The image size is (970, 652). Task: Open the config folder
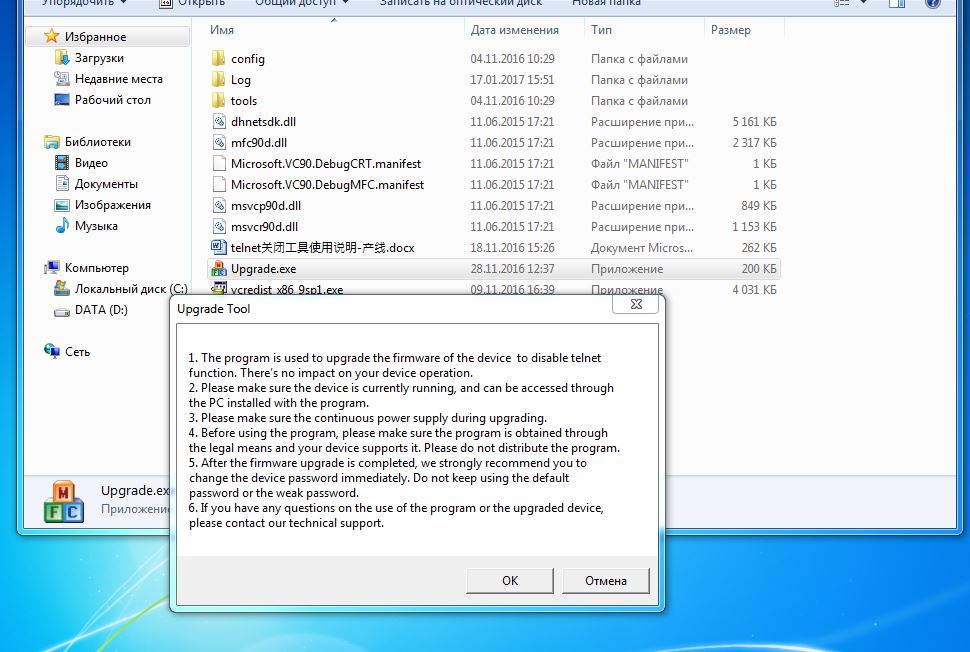click(247, 59)
